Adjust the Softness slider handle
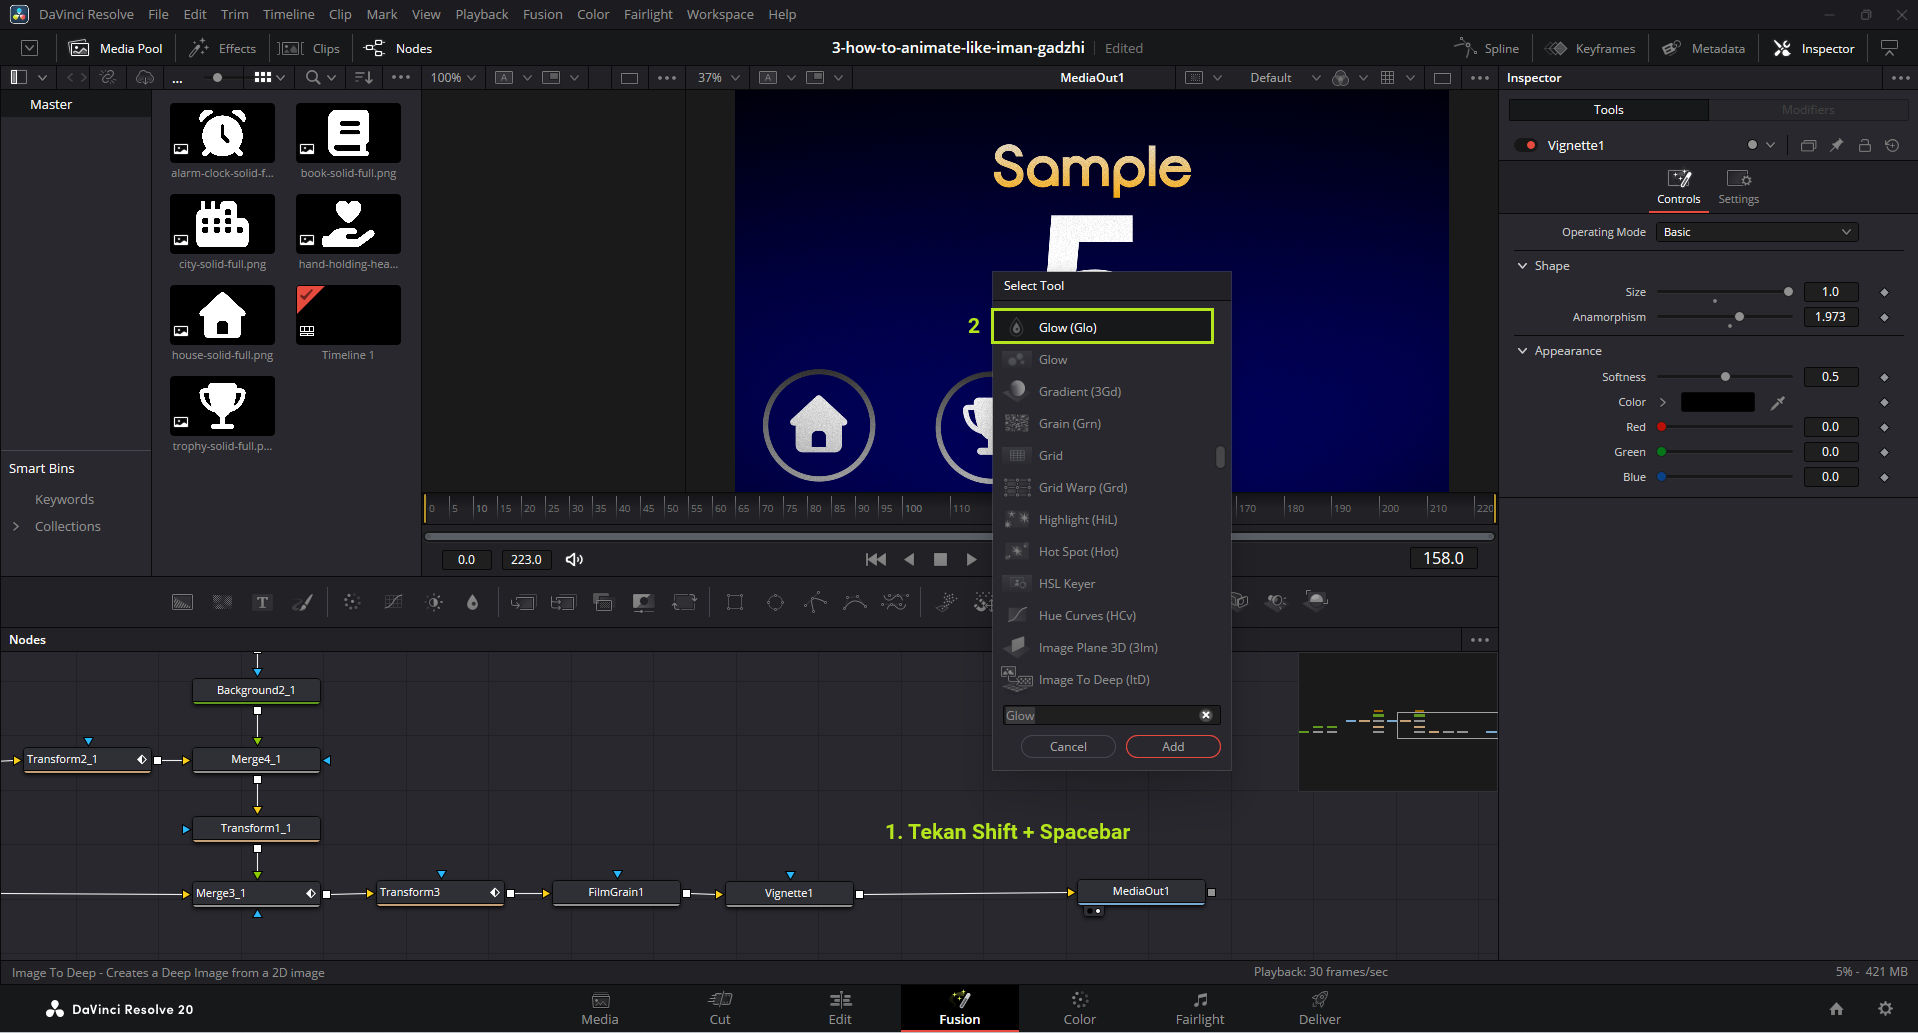 pos(1725,377)
